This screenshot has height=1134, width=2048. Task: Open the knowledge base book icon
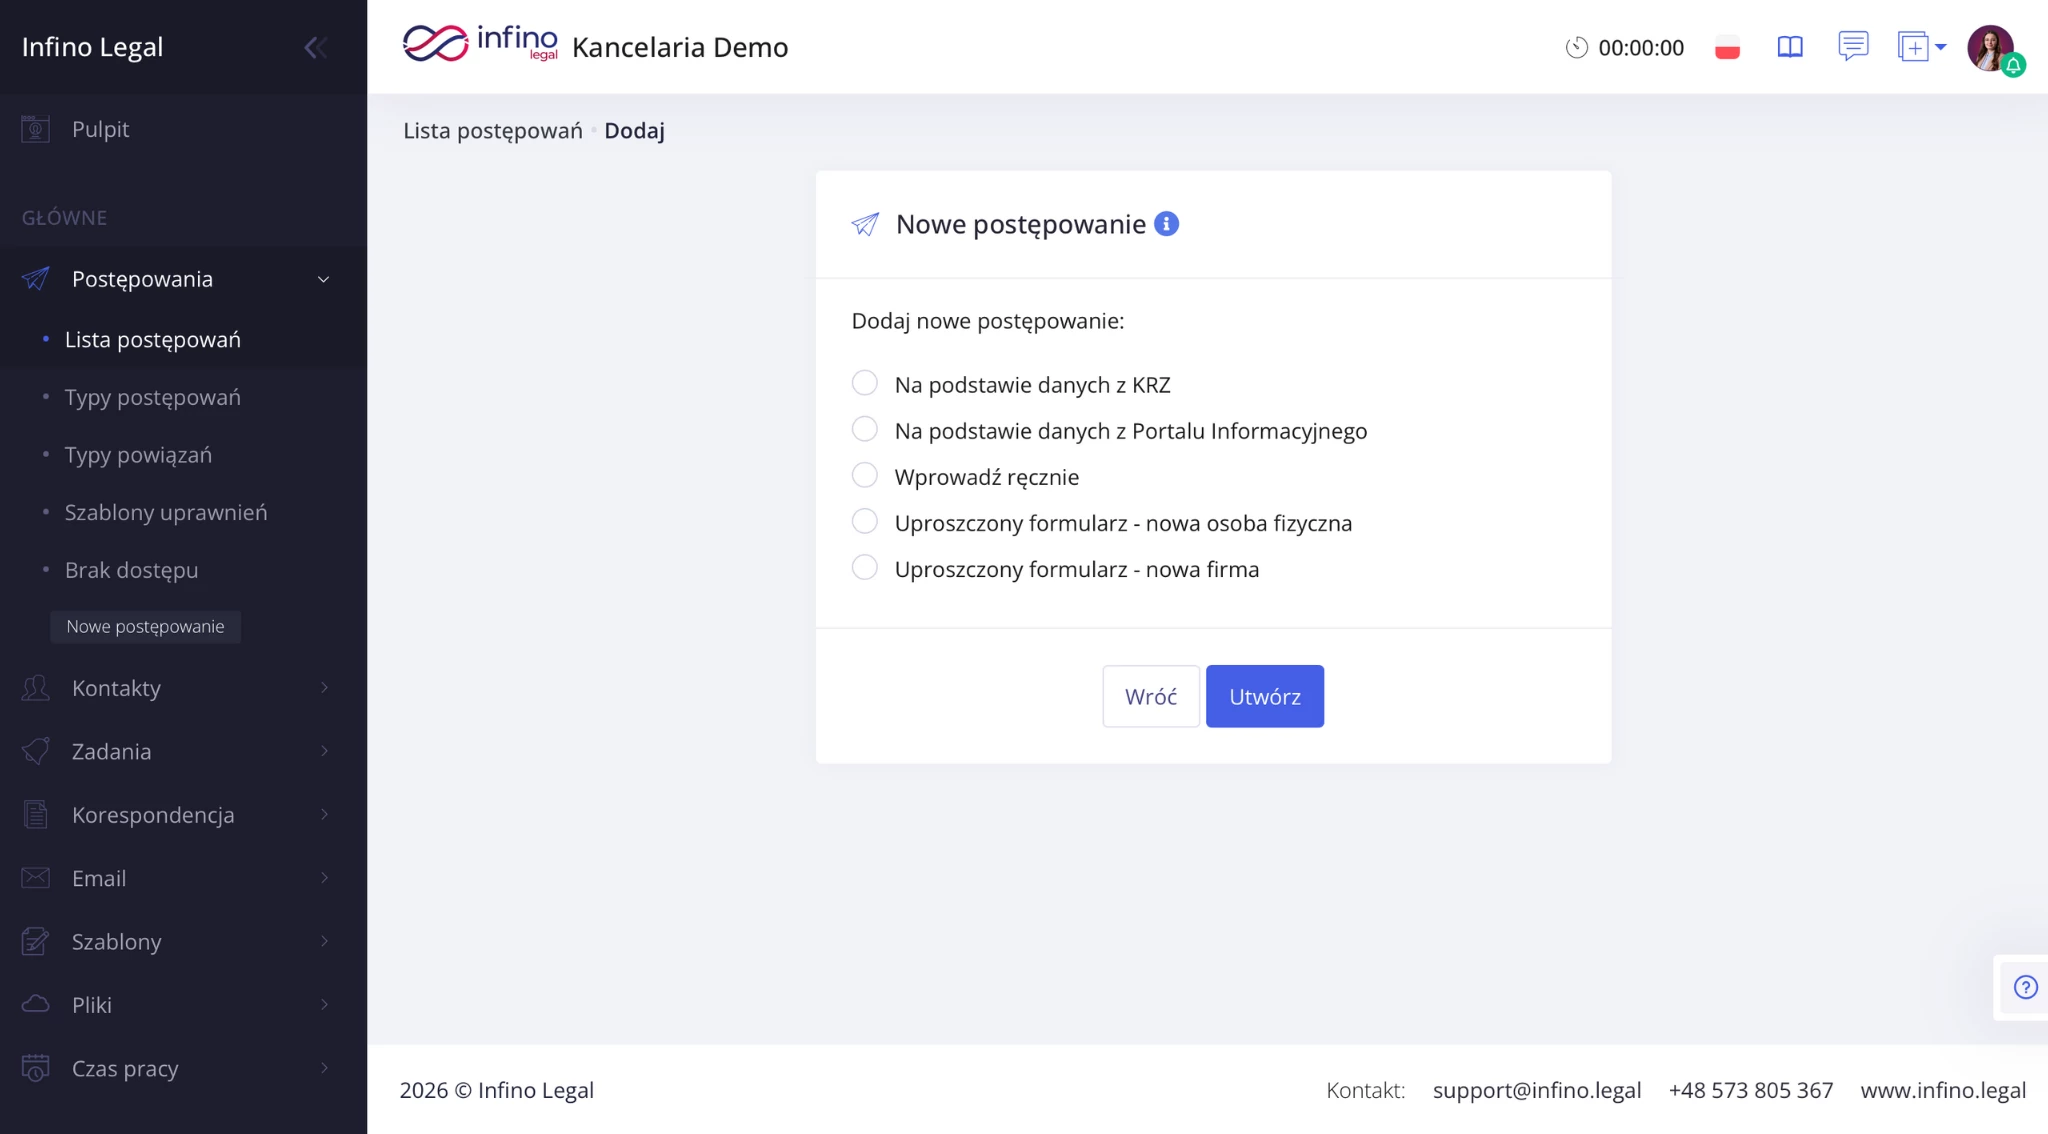[1789, 47]
